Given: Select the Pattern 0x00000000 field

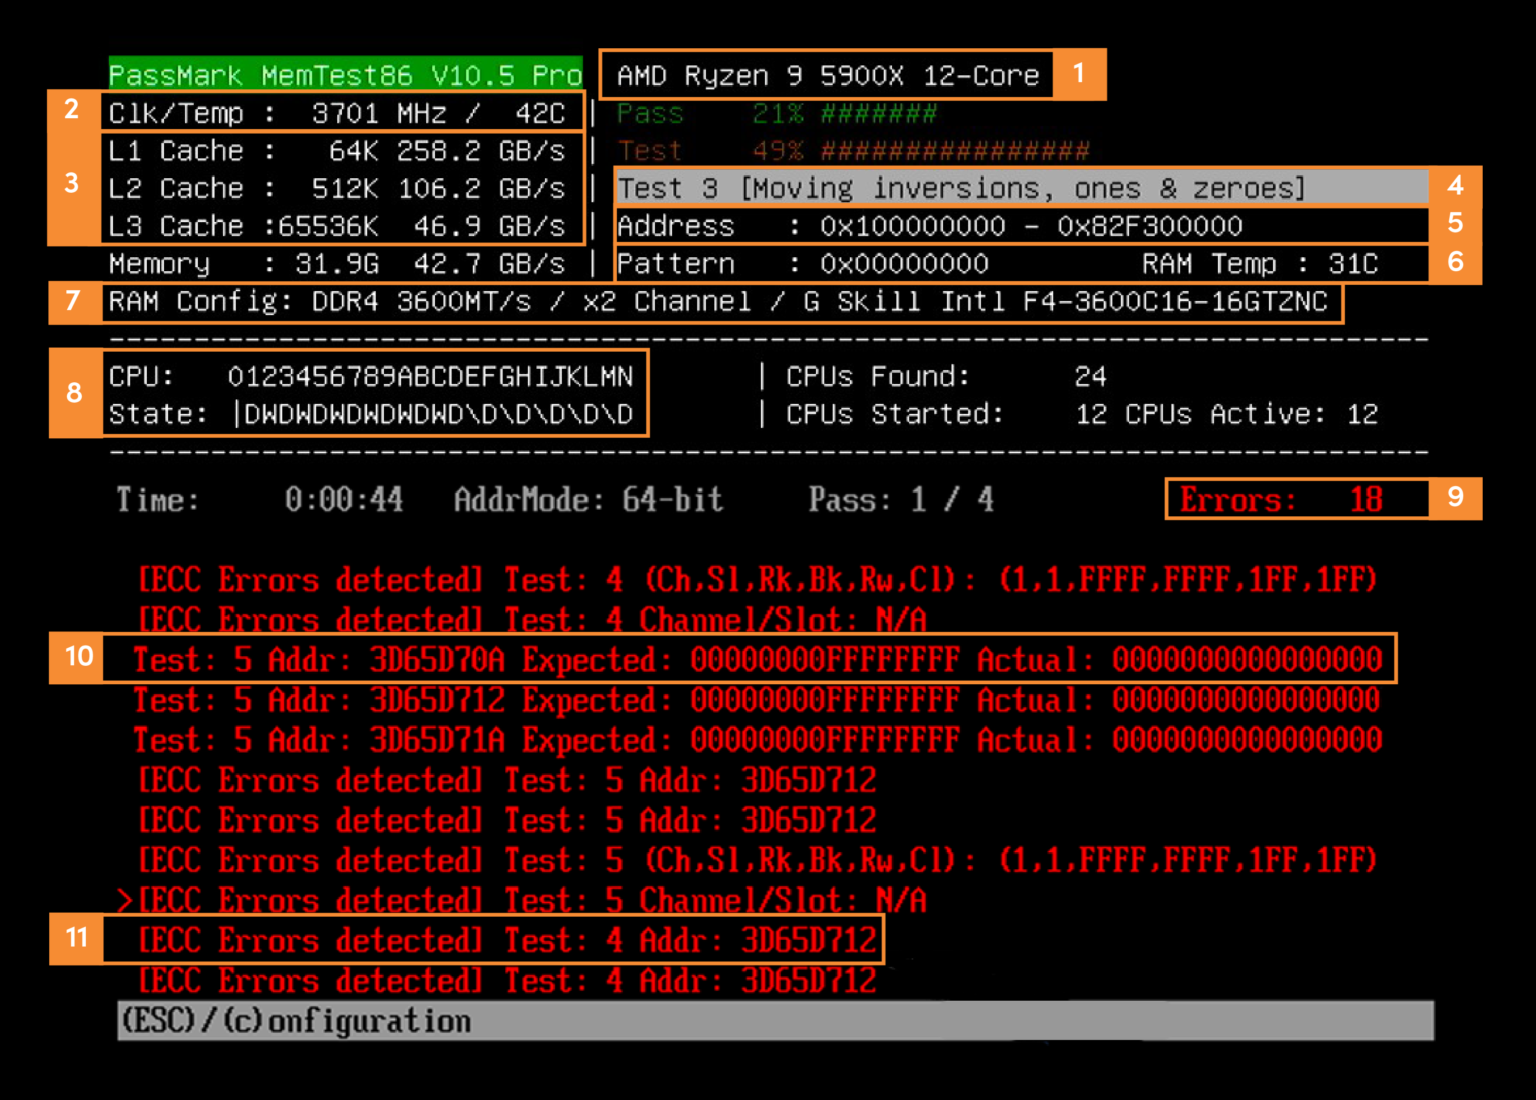Looking at the screenshot, I should (800, 263).
